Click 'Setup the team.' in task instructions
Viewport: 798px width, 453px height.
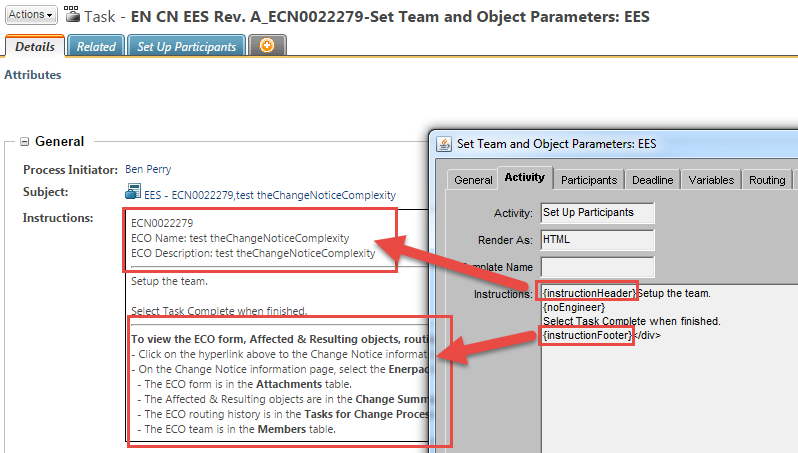[x=169, y=281]
